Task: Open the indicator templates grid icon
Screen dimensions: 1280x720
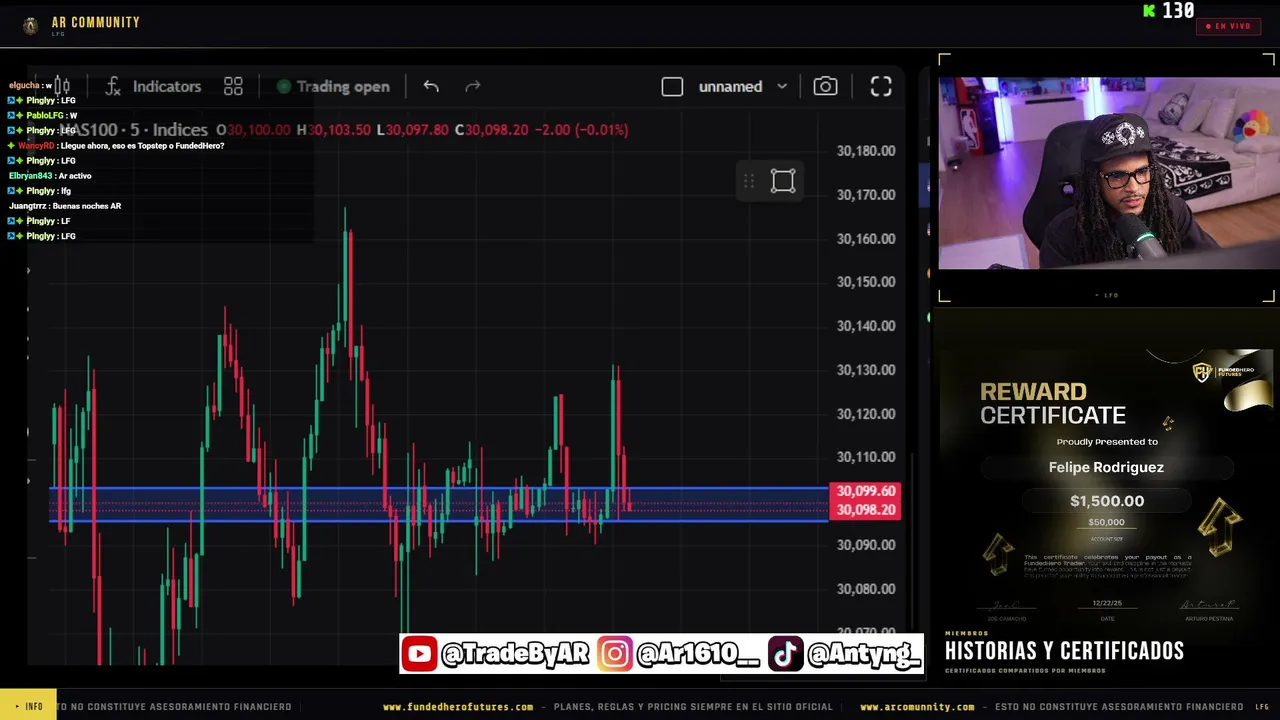Action: point(233,86)
